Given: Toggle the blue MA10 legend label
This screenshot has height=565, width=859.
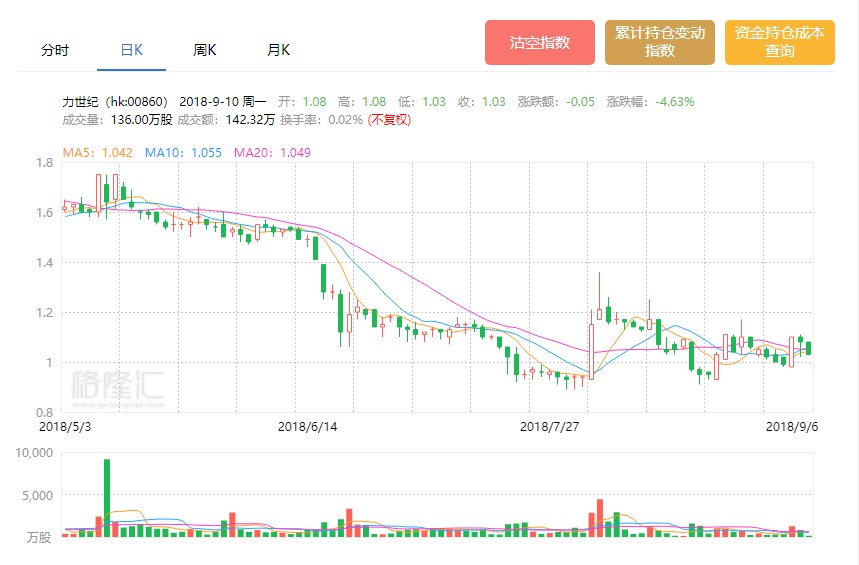Looking at the screenshot, I should (x=183, y=153).
